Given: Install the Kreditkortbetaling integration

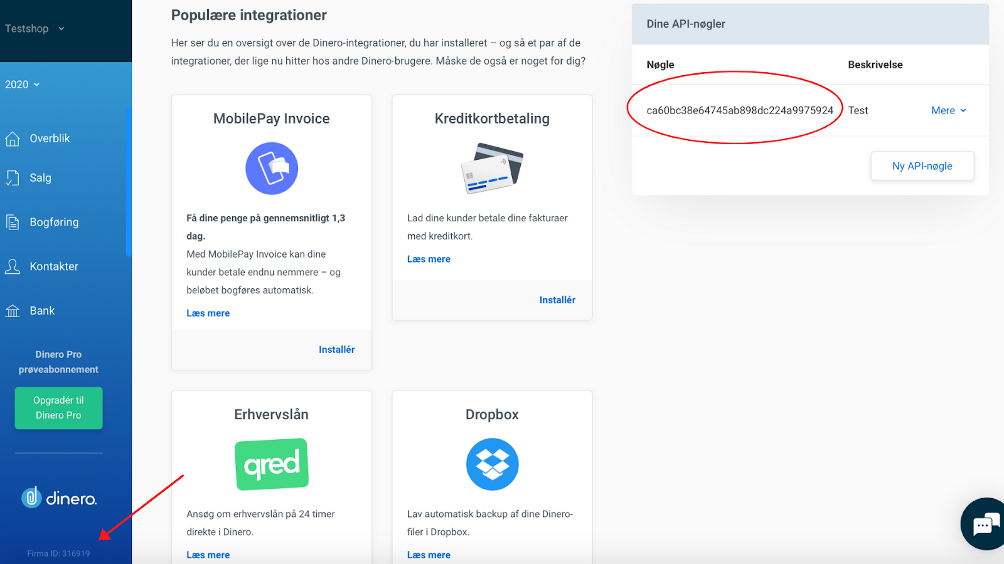Looking at the screenshot, I should pos(557,300).
